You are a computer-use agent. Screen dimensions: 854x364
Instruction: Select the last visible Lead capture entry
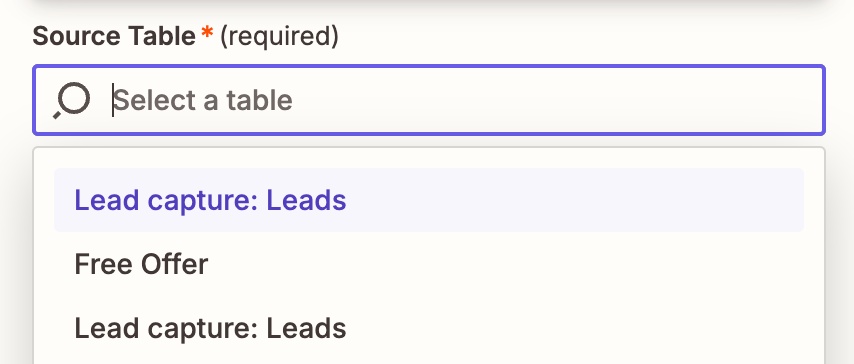pyautogui.click(x=429, y=329)
